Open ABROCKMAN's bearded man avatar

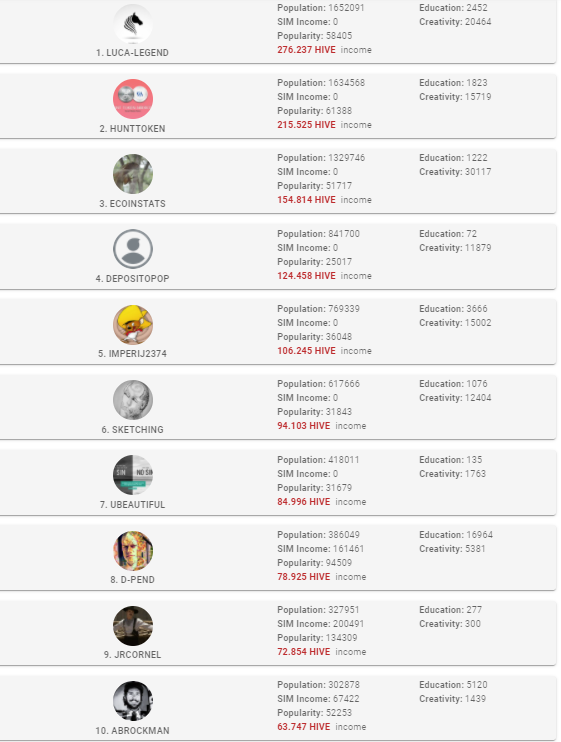tap(133, 701)
